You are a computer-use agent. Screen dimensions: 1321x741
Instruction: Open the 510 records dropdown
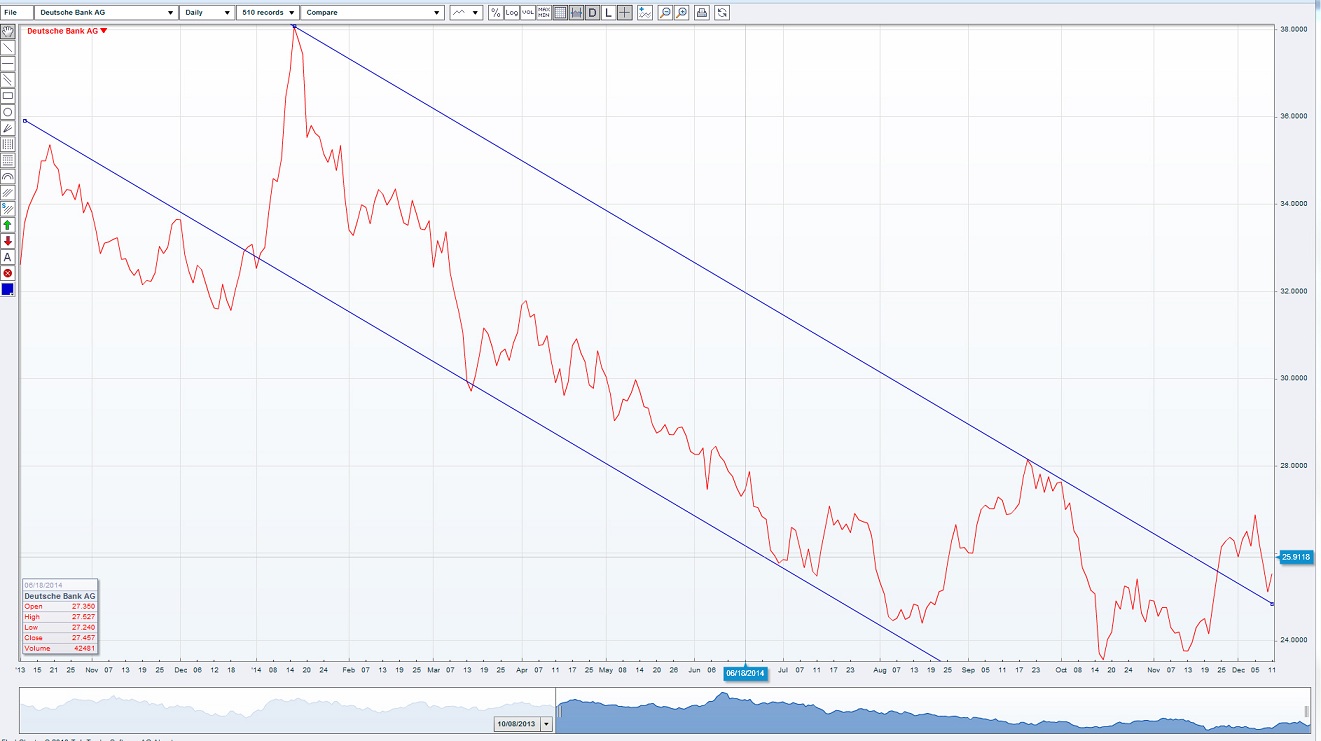pos(264,12)
